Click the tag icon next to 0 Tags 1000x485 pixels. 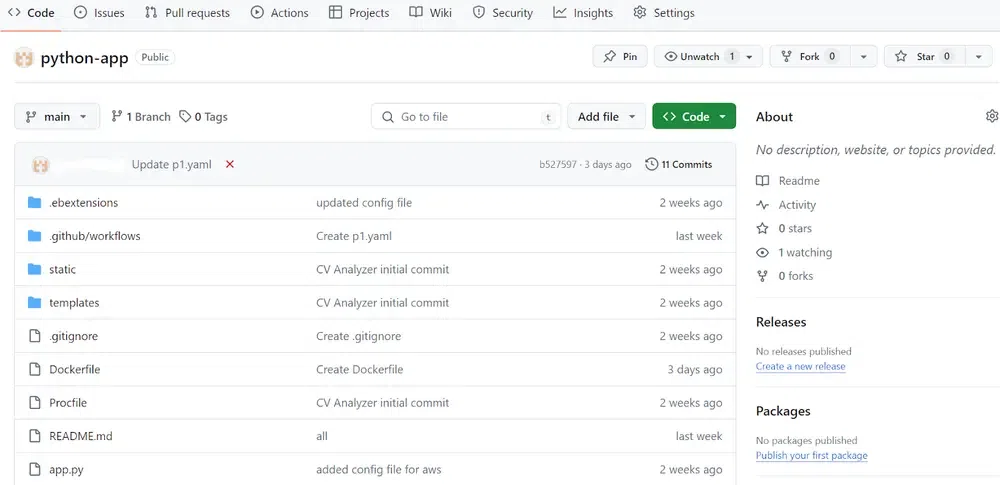185,117
